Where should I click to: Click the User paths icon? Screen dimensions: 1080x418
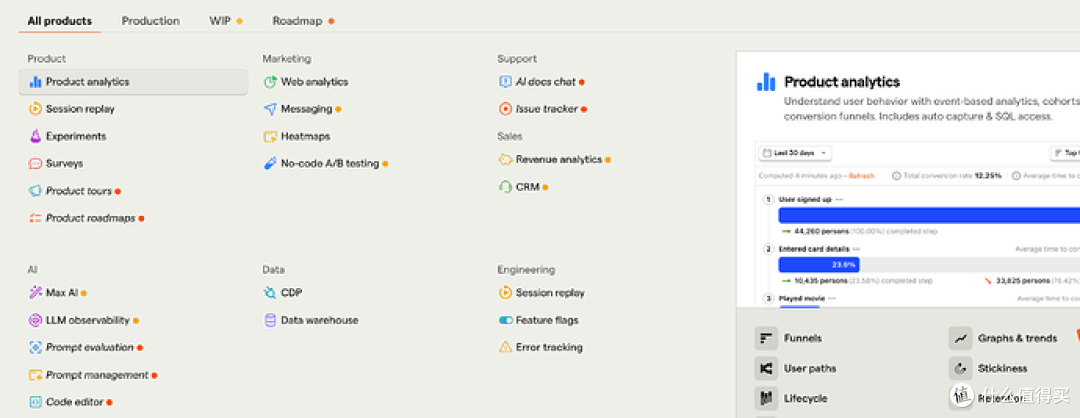tap(766, 368)
